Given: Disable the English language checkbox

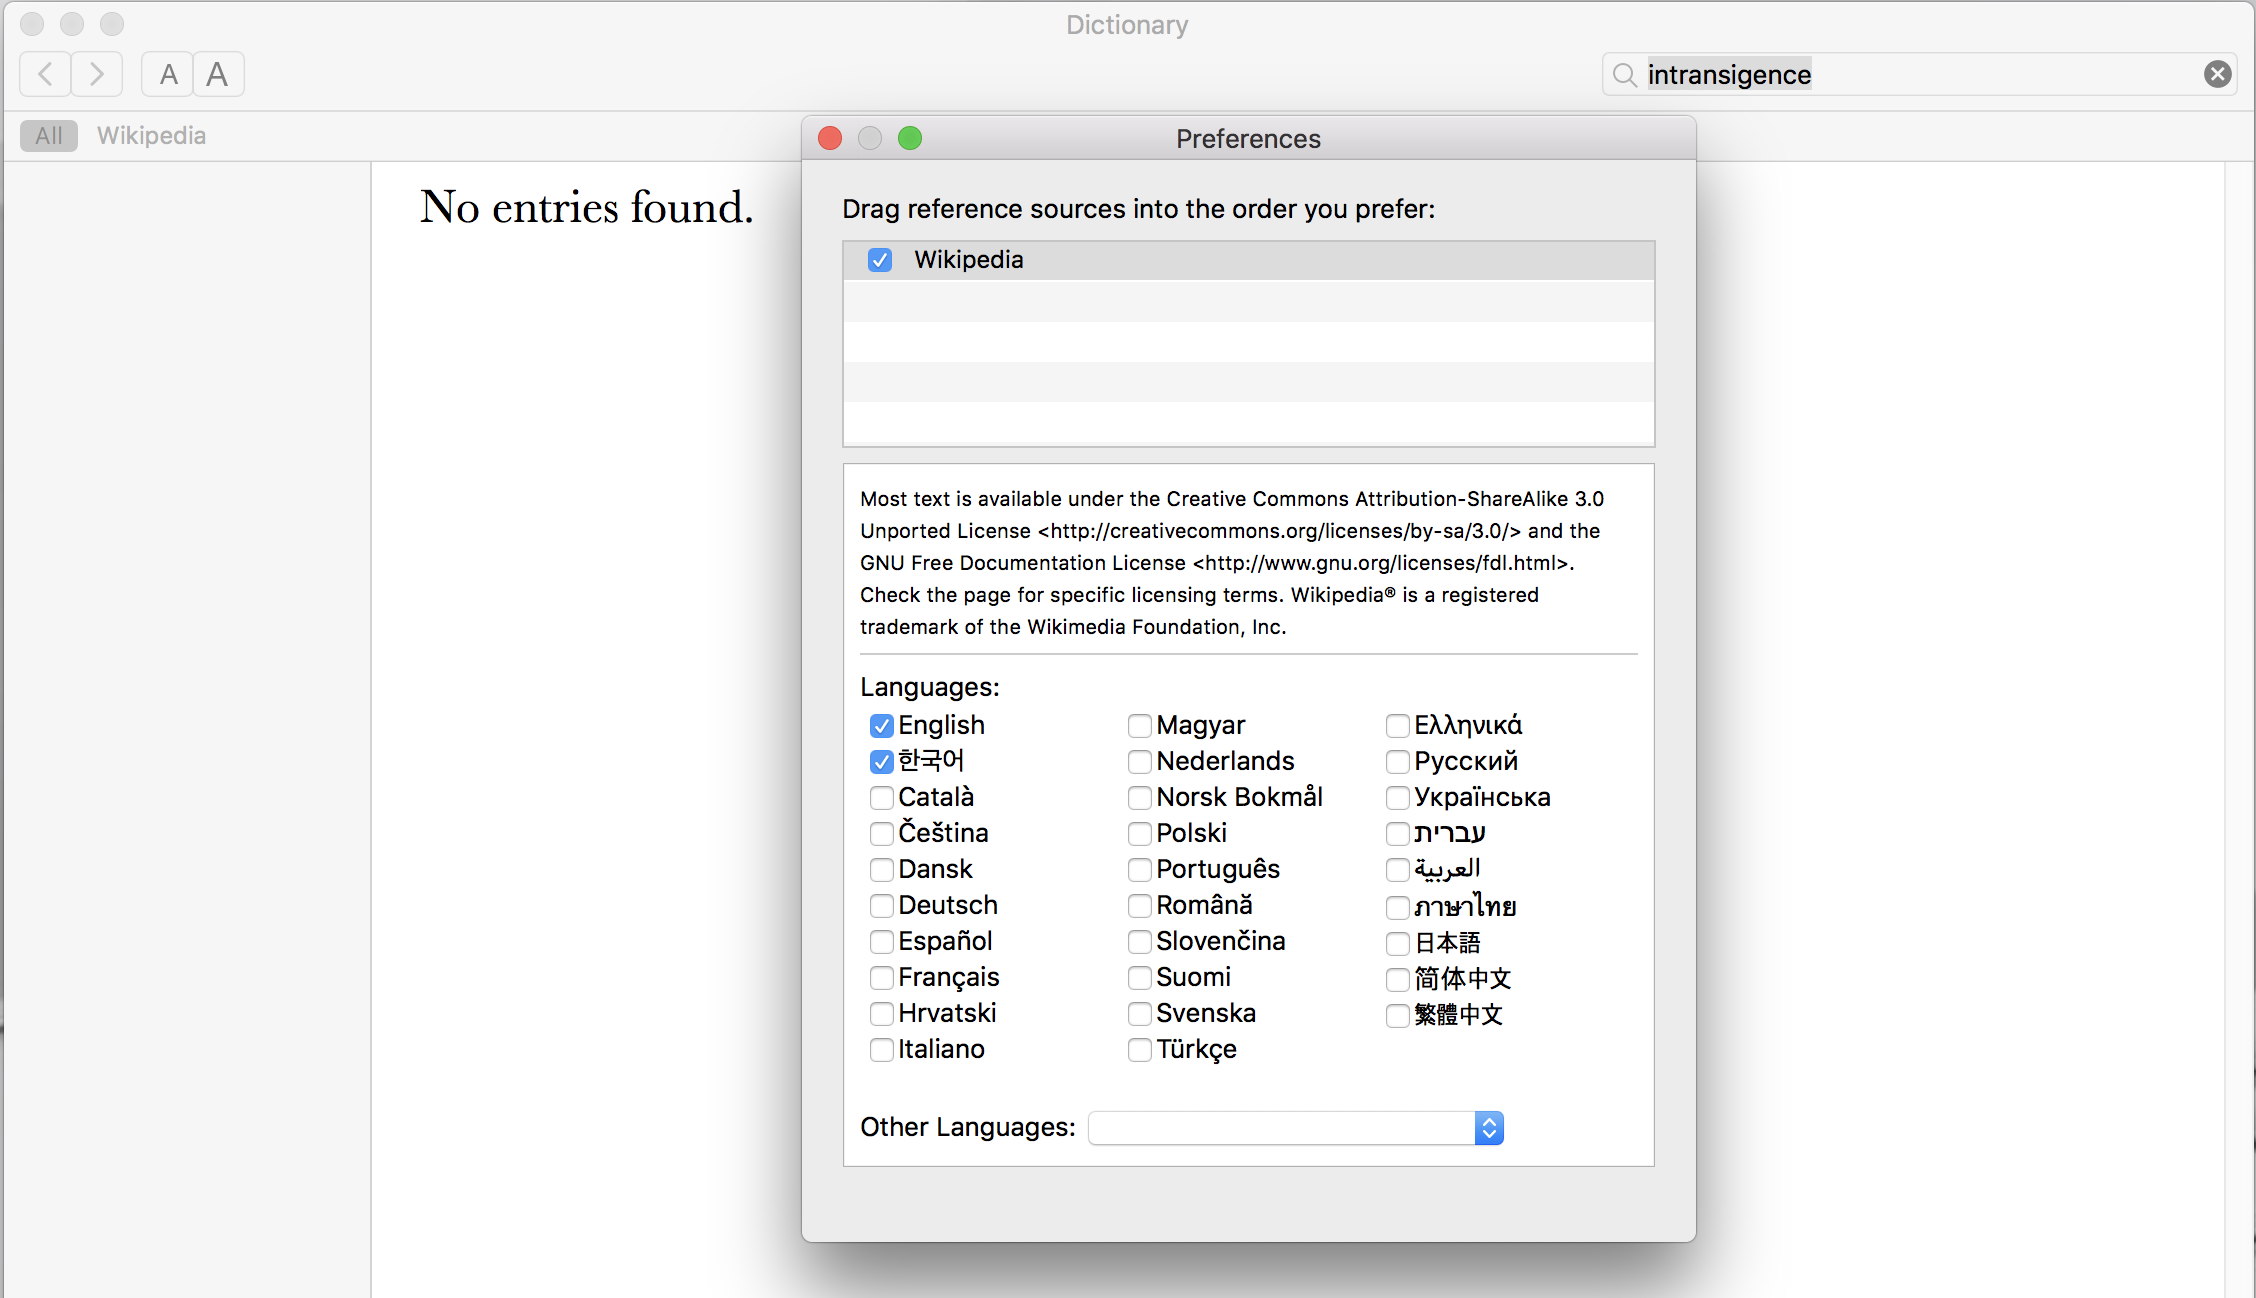Looking at the screenshot, I should 881,725.
